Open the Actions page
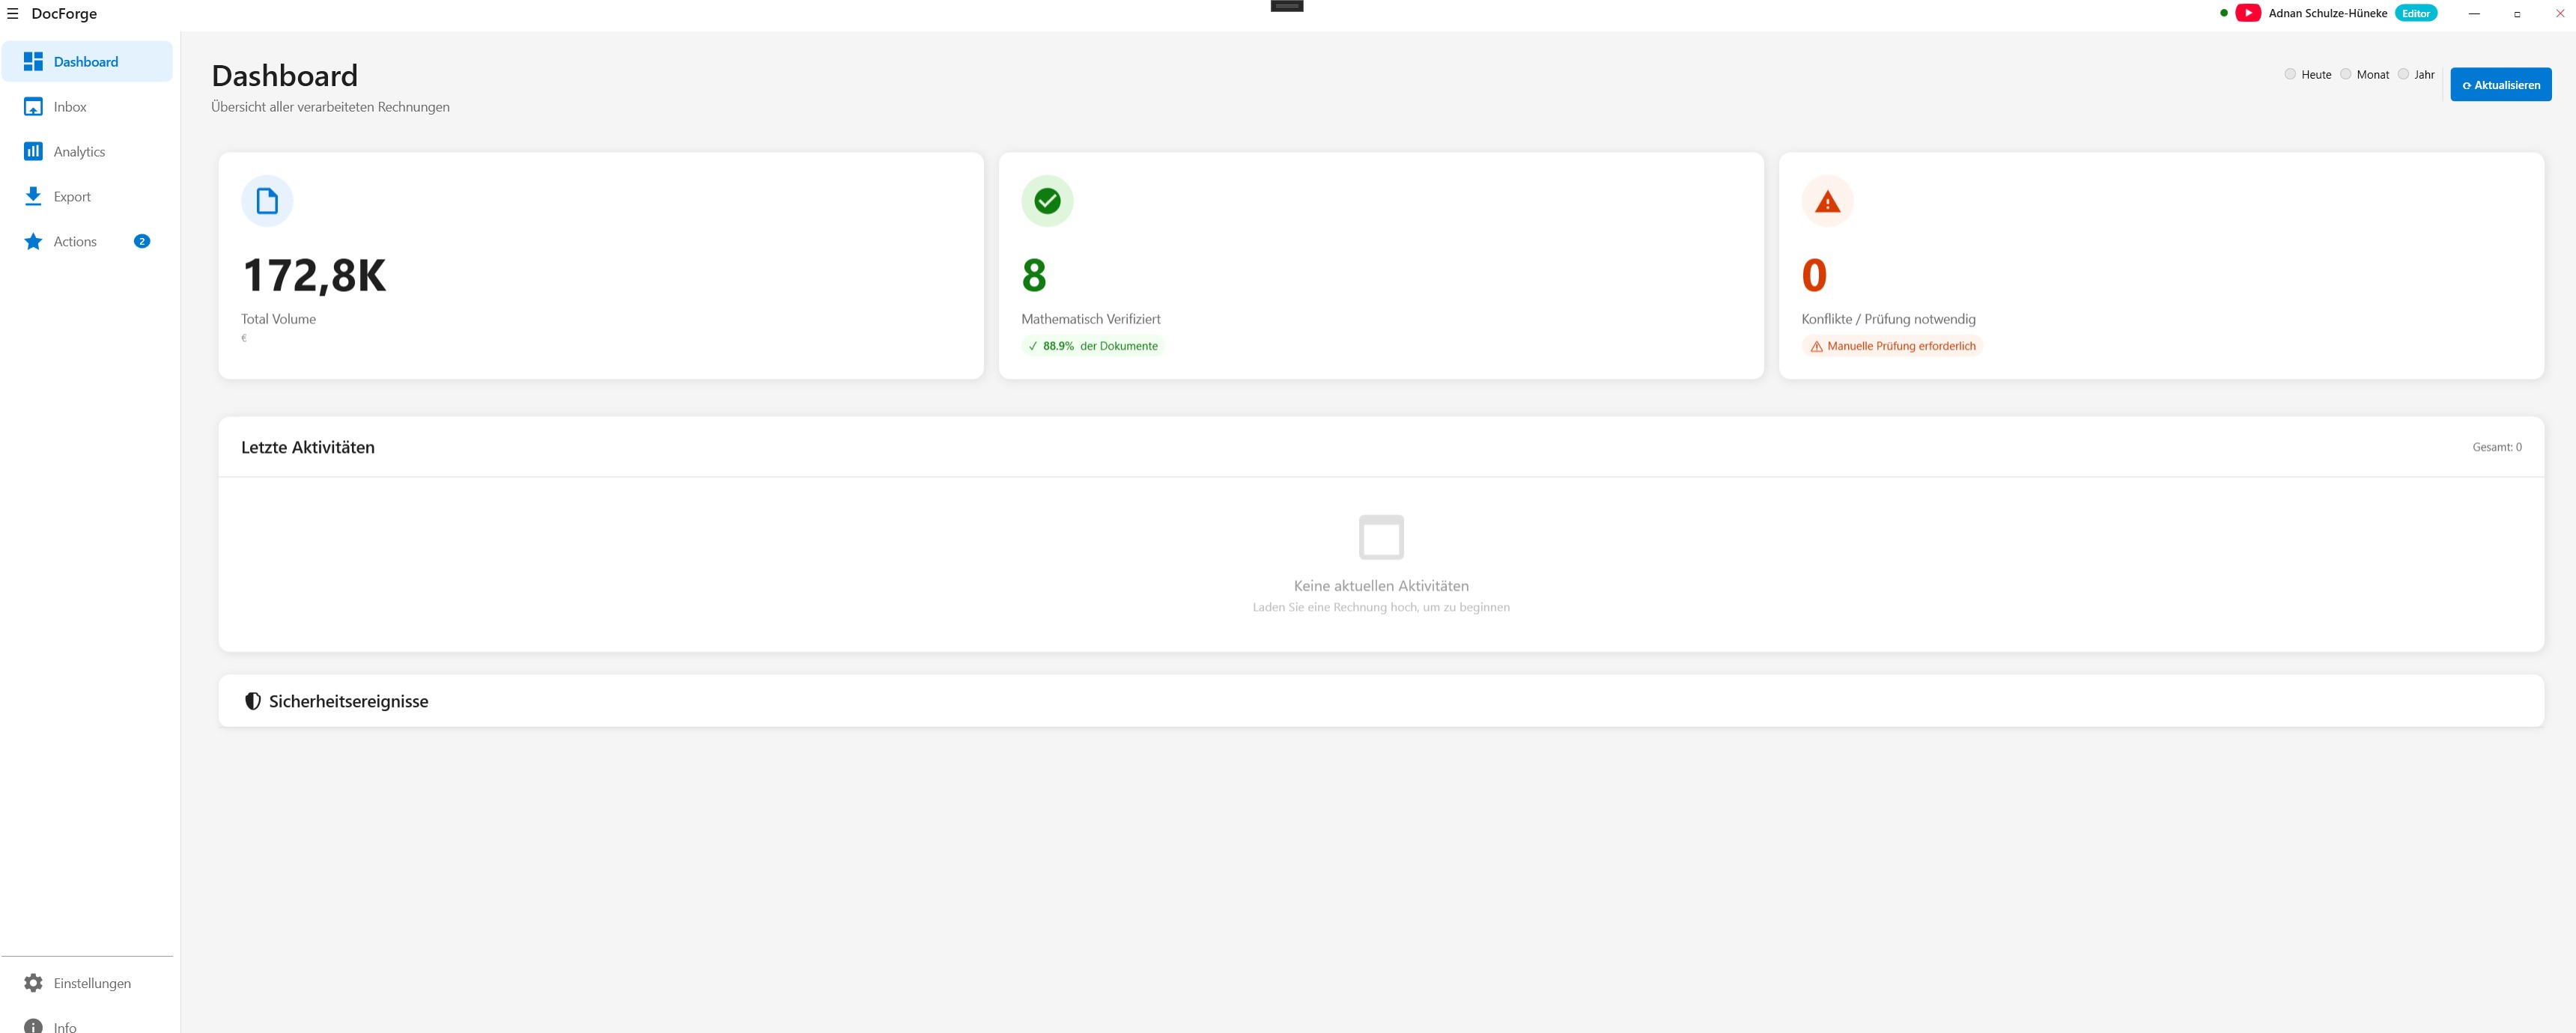The image size is (2576, 1033). 87,241
